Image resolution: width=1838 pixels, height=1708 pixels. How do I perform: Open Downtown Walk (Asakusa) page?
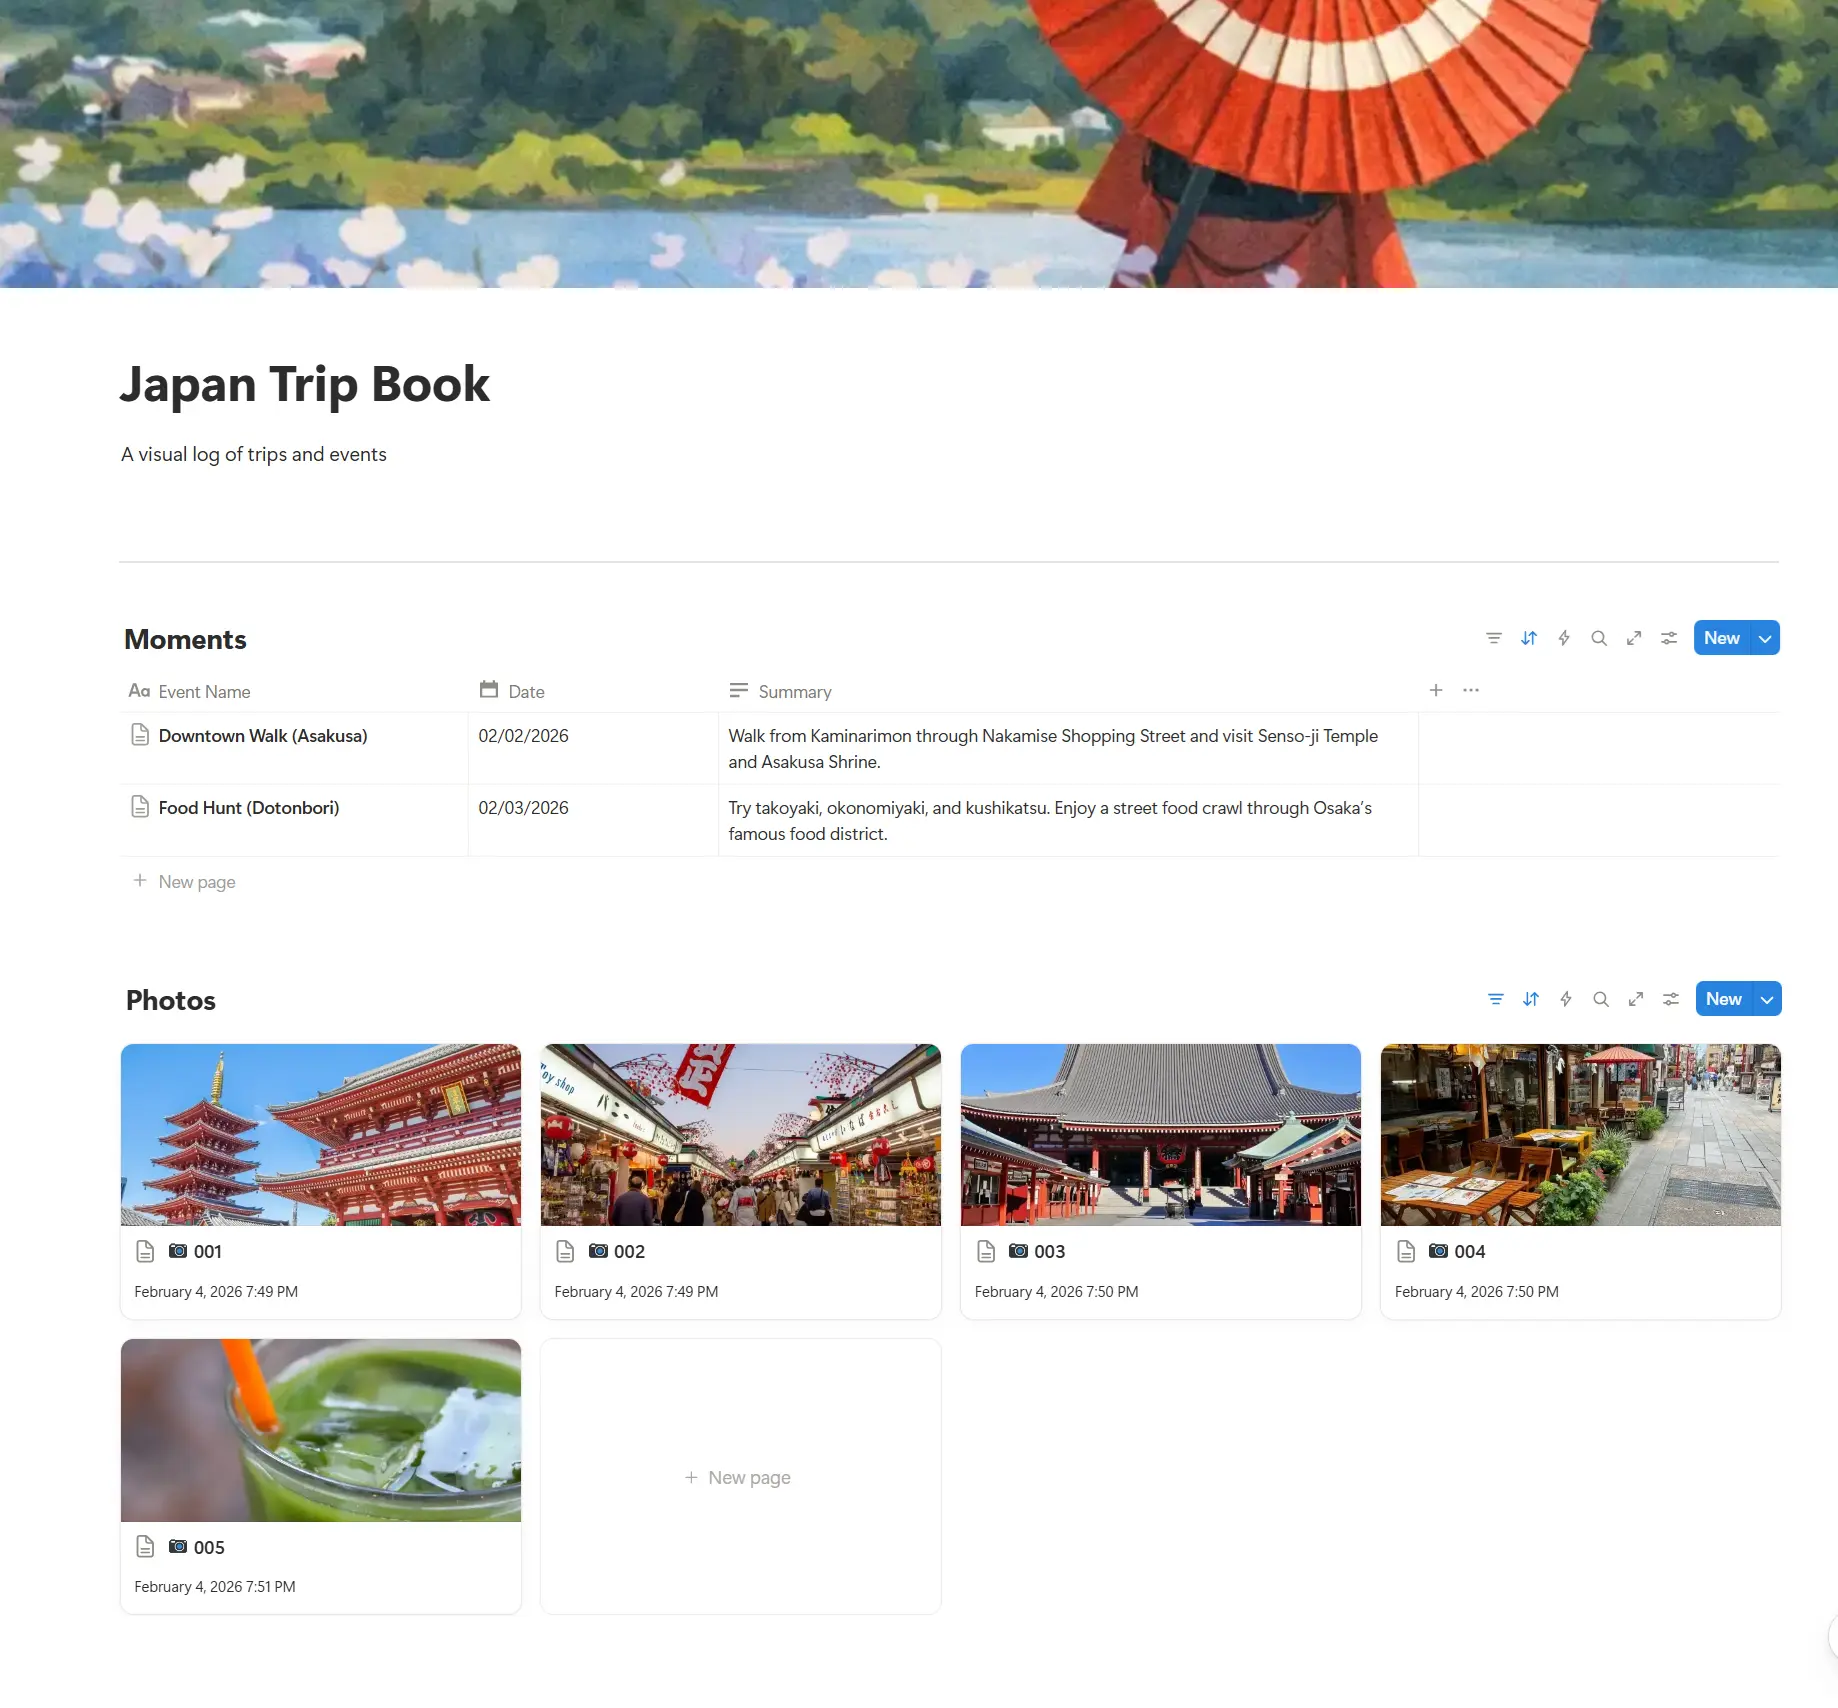click(x=263, y=736)
